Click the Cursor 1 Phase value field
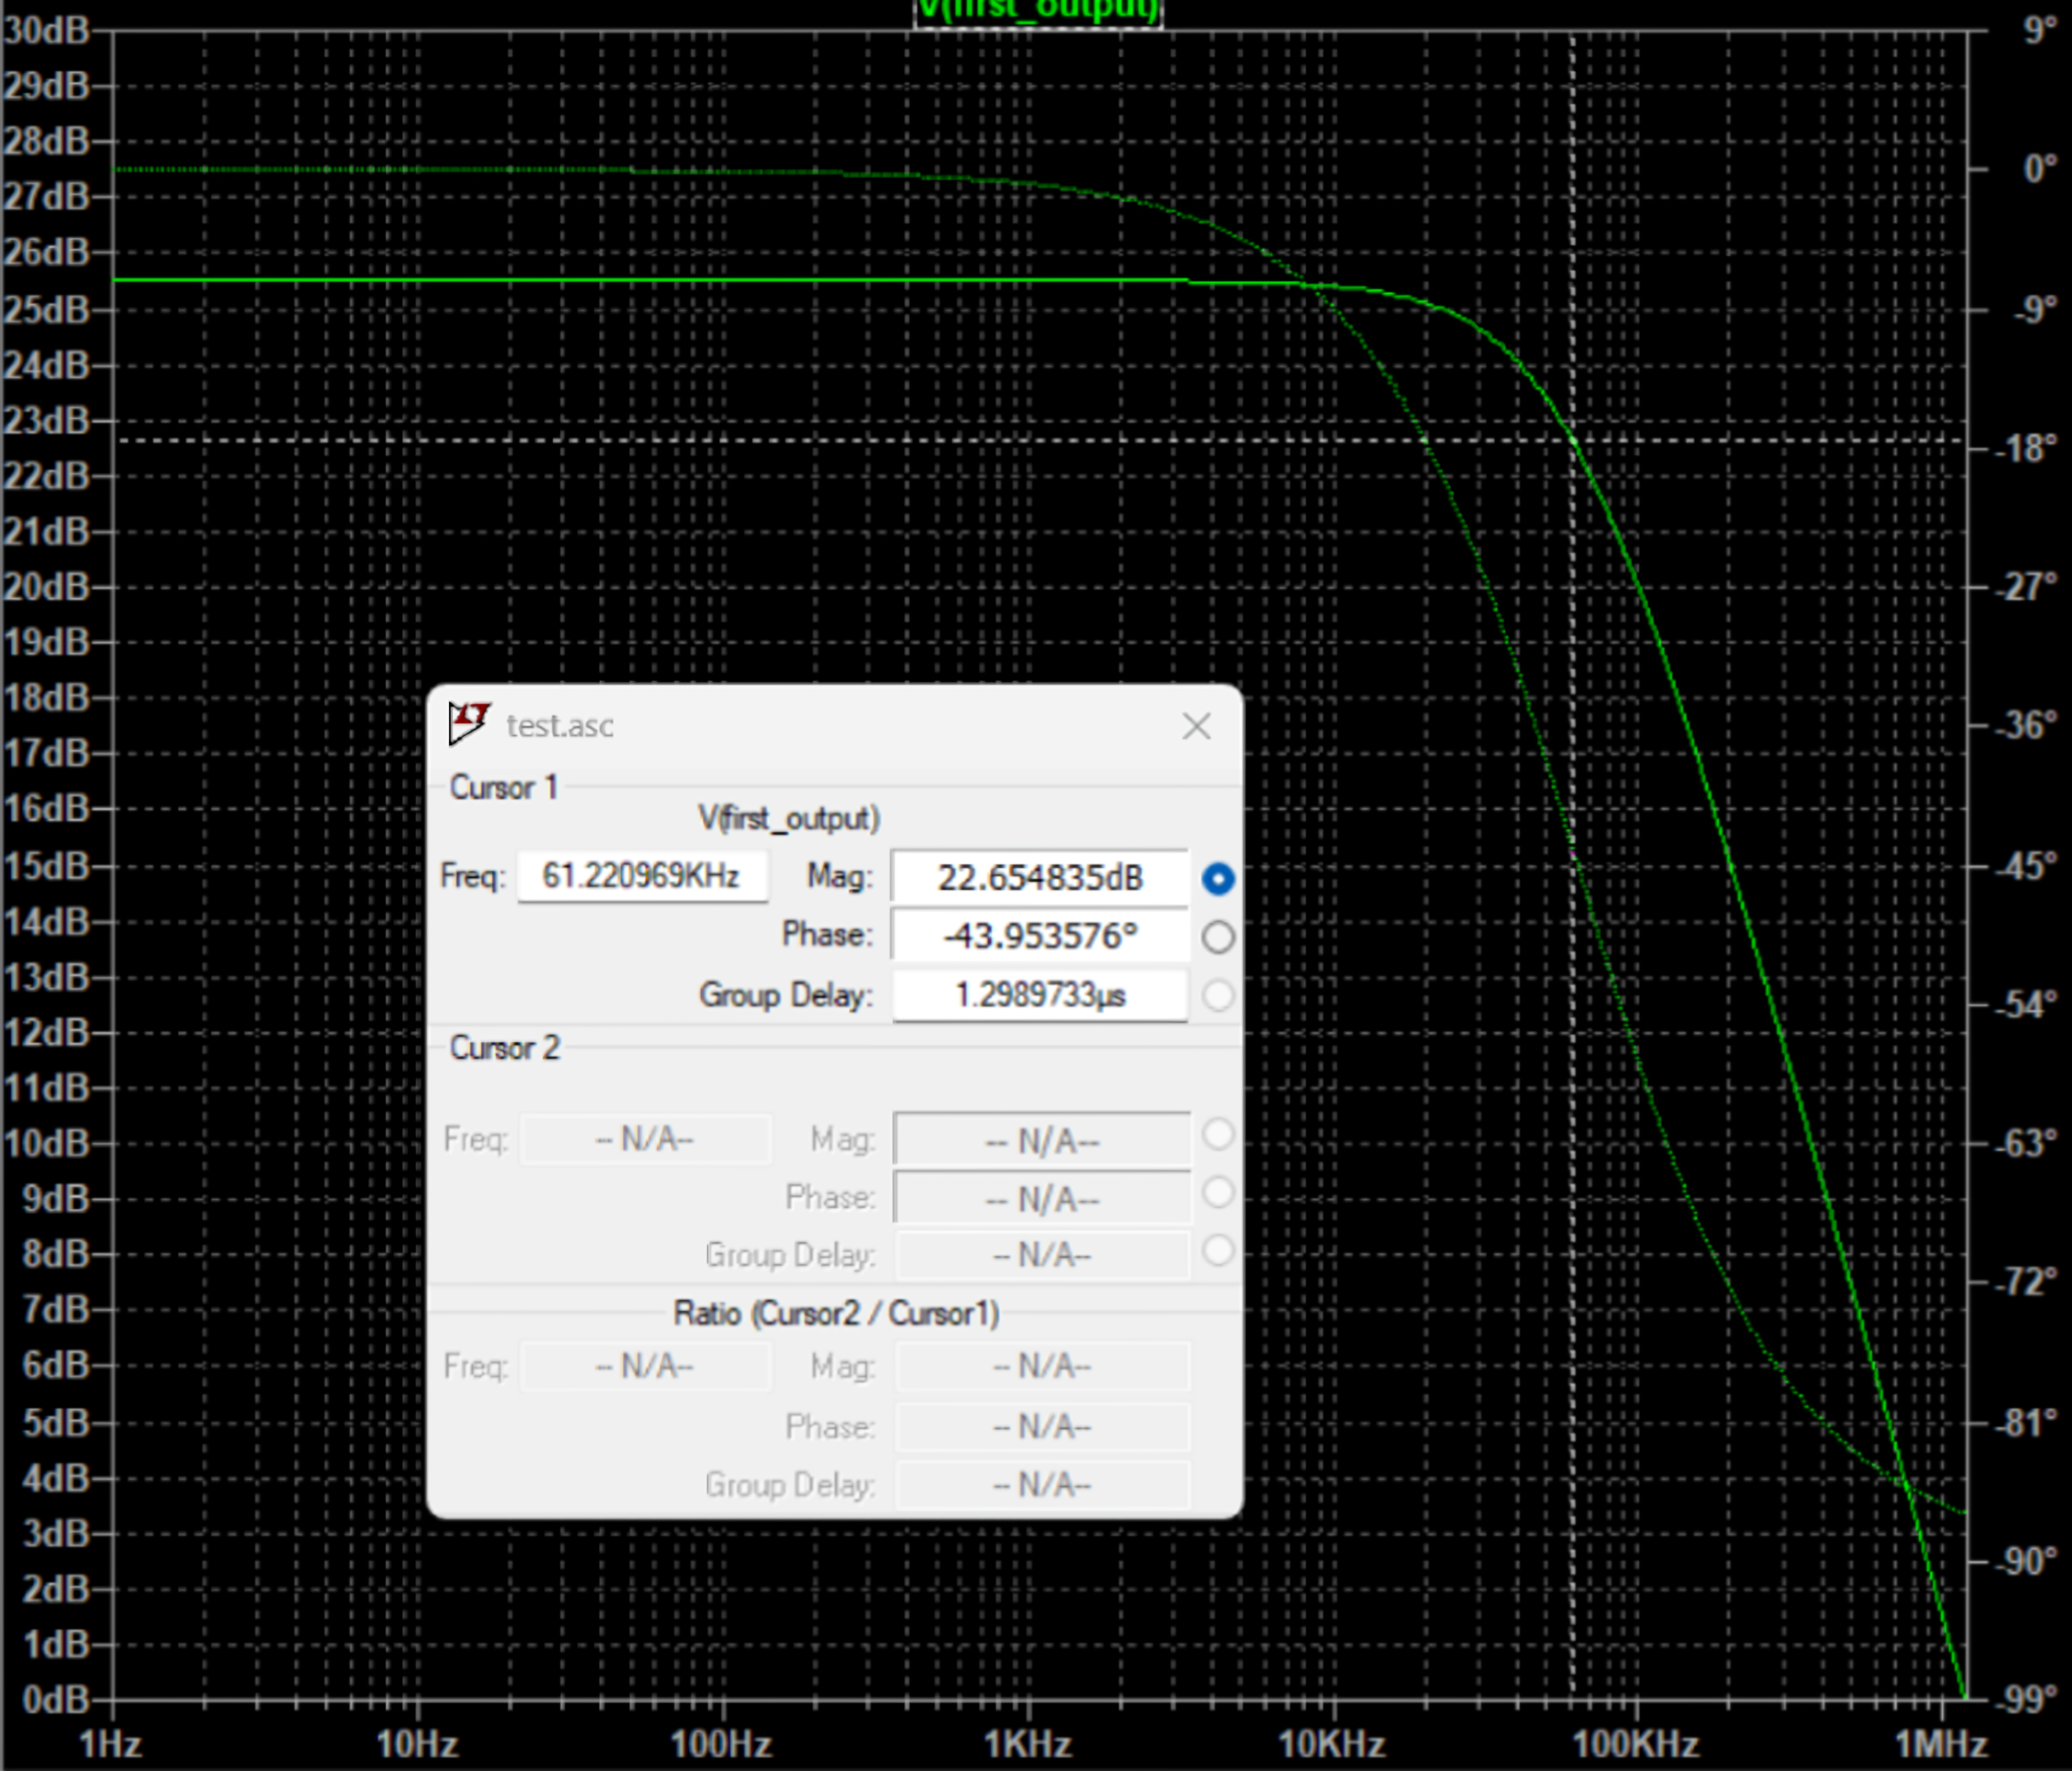This screenshot has width=2072, height=1771. 1040,936
